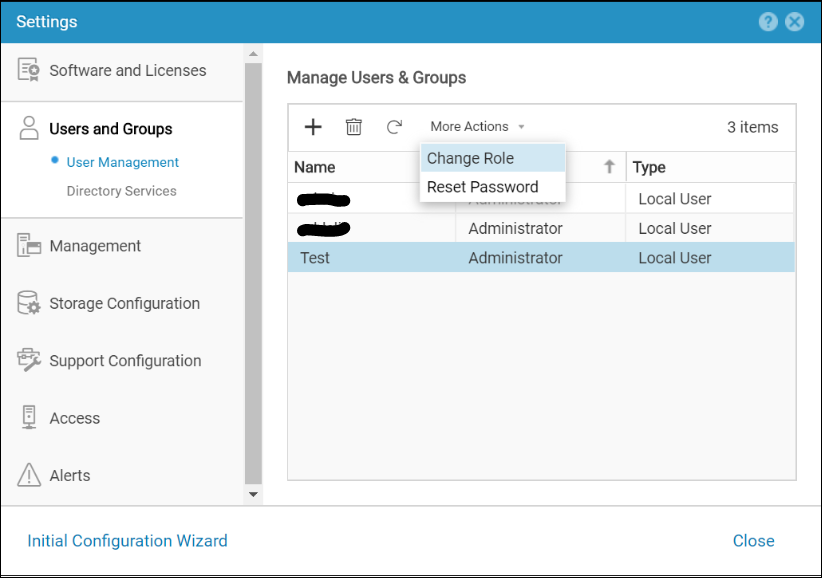822x578 pixels.
Task: Select the User Management sub-item
Action: pos(122,162)
